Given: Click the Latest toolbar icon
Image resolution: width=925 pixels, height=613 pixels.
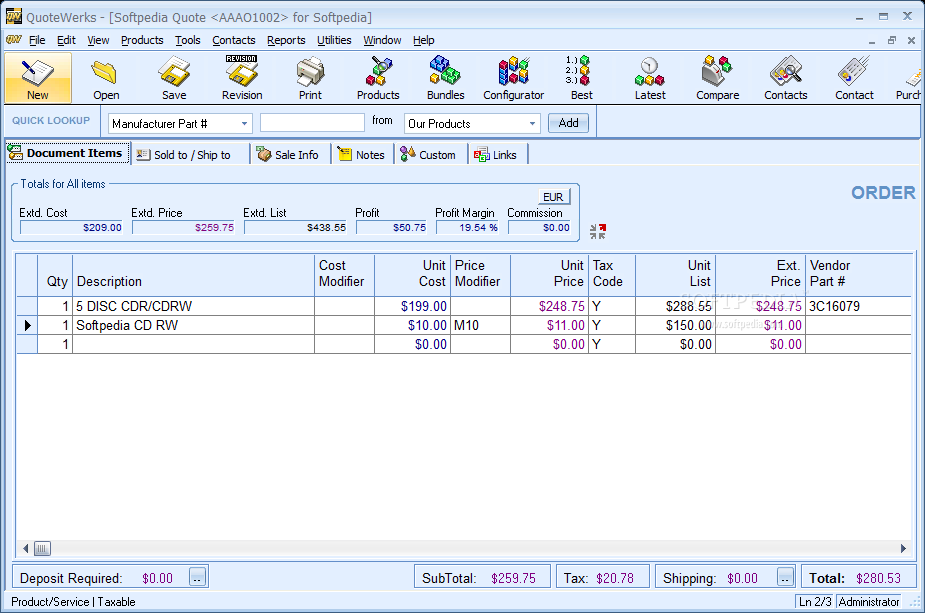Looking at the screenshot, I should (650, 78).
